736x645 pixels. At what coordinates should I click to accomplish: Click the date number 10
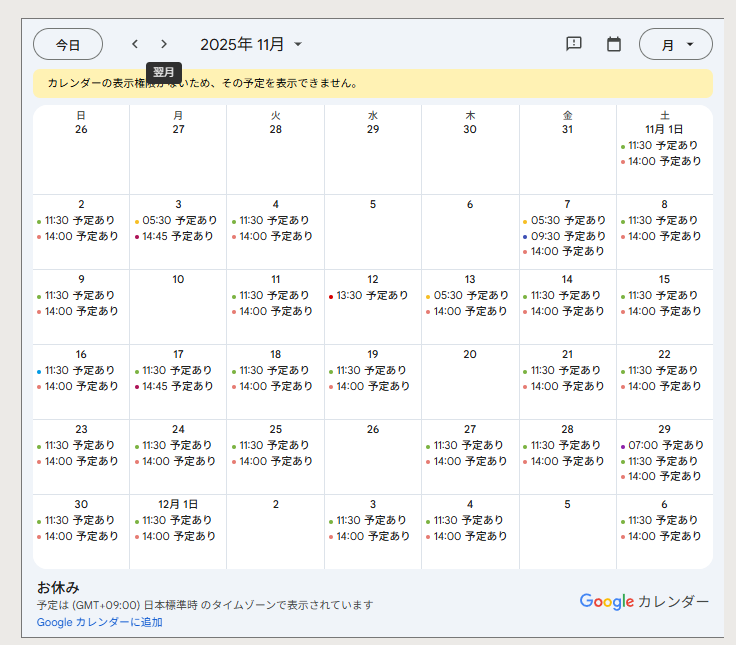tap(178, 279)
